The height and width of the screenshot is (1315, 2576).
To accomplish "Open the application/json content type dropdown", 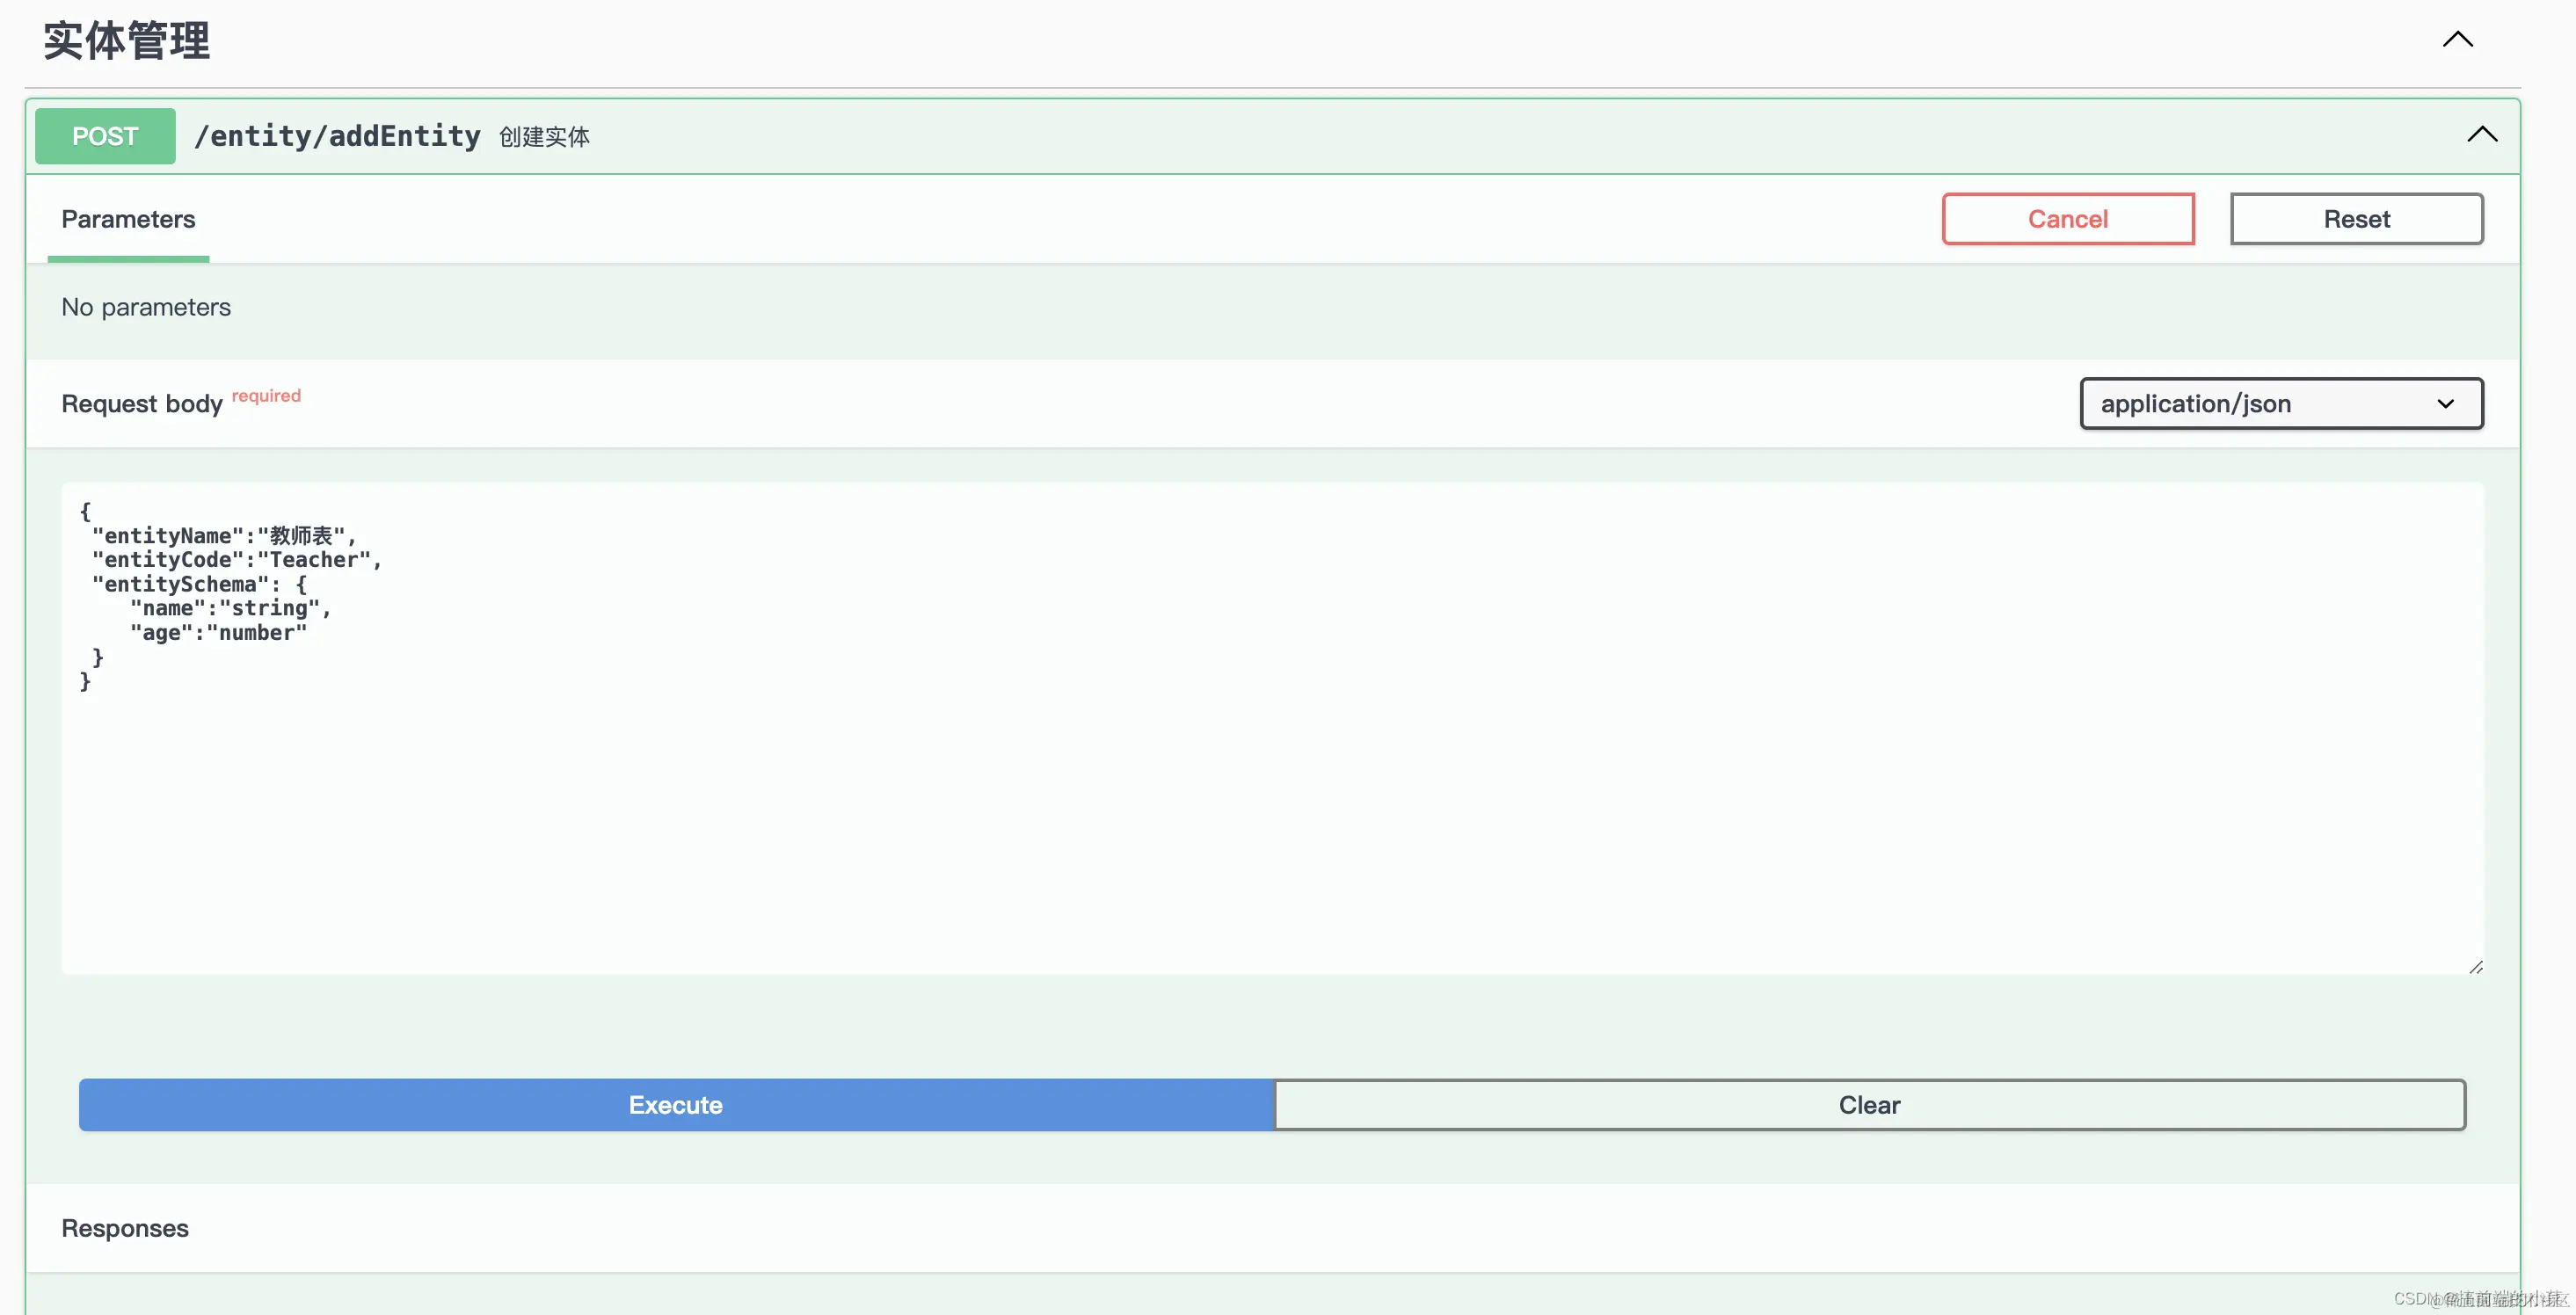I will pyautogui.click(x=2281, y=404).
